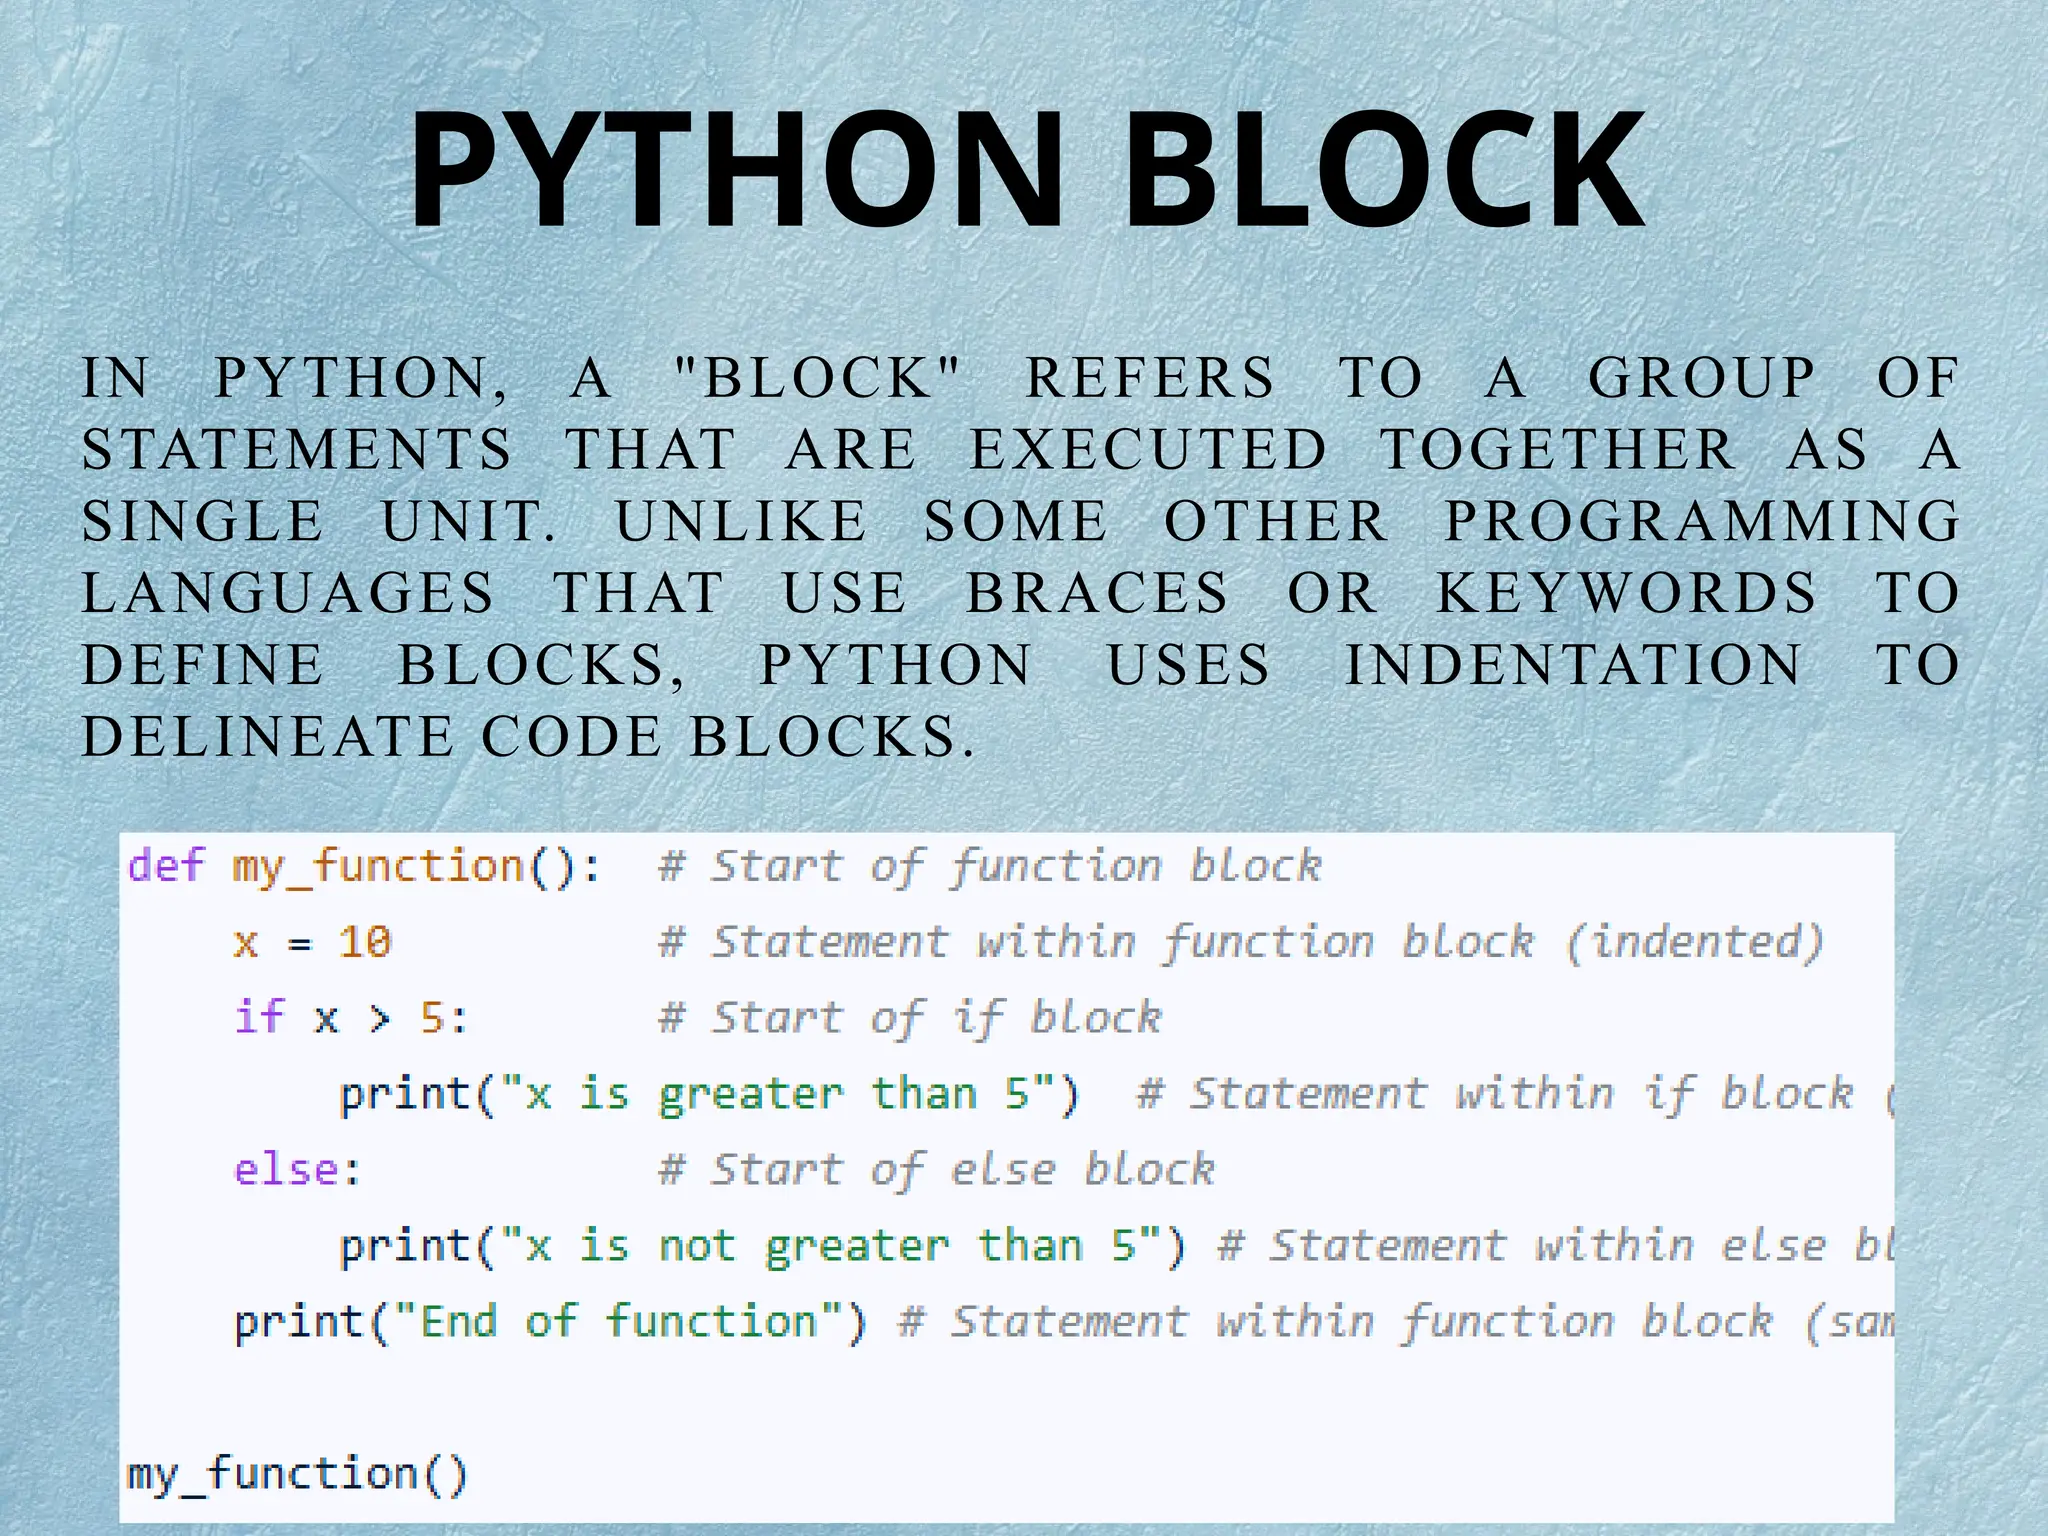Click the my_function() call at bottom
Image resolution: width=2048 pixels, height=1536 pixels.
tap(297, 1474)
